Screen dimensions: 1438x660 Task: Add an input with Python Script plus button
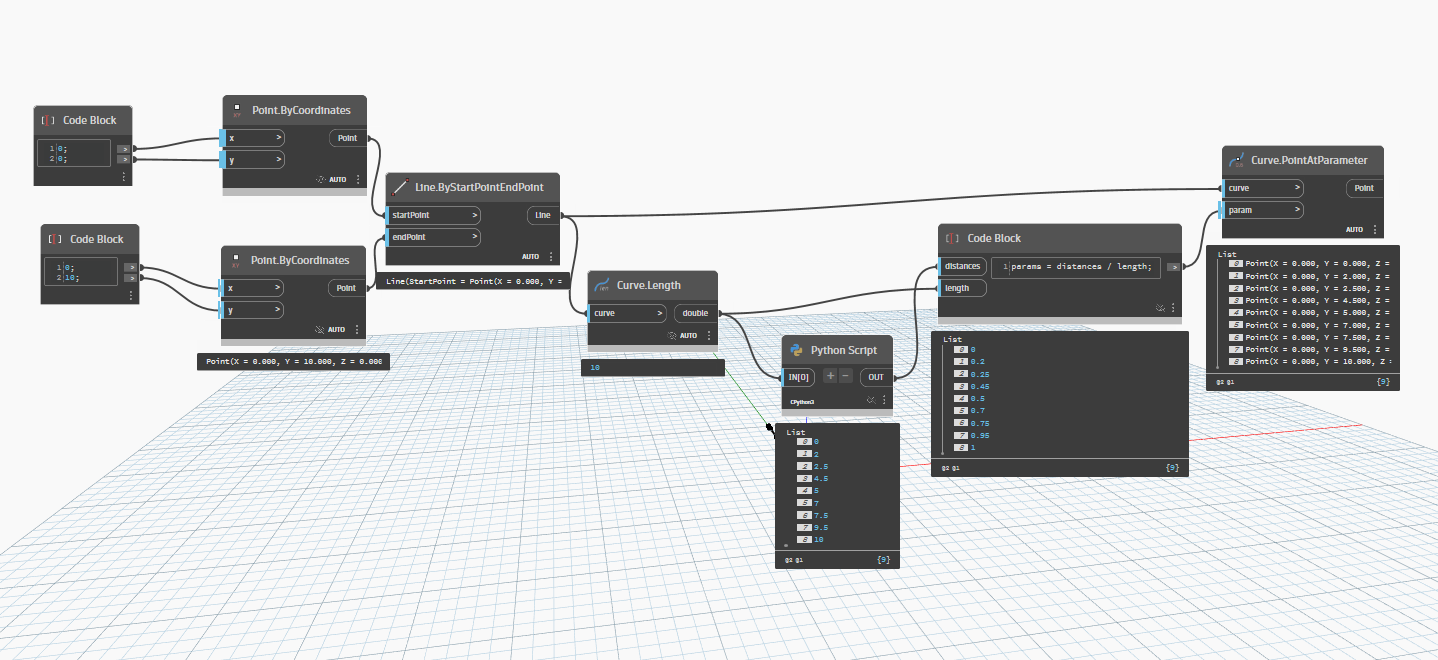[x=830, y=376]
